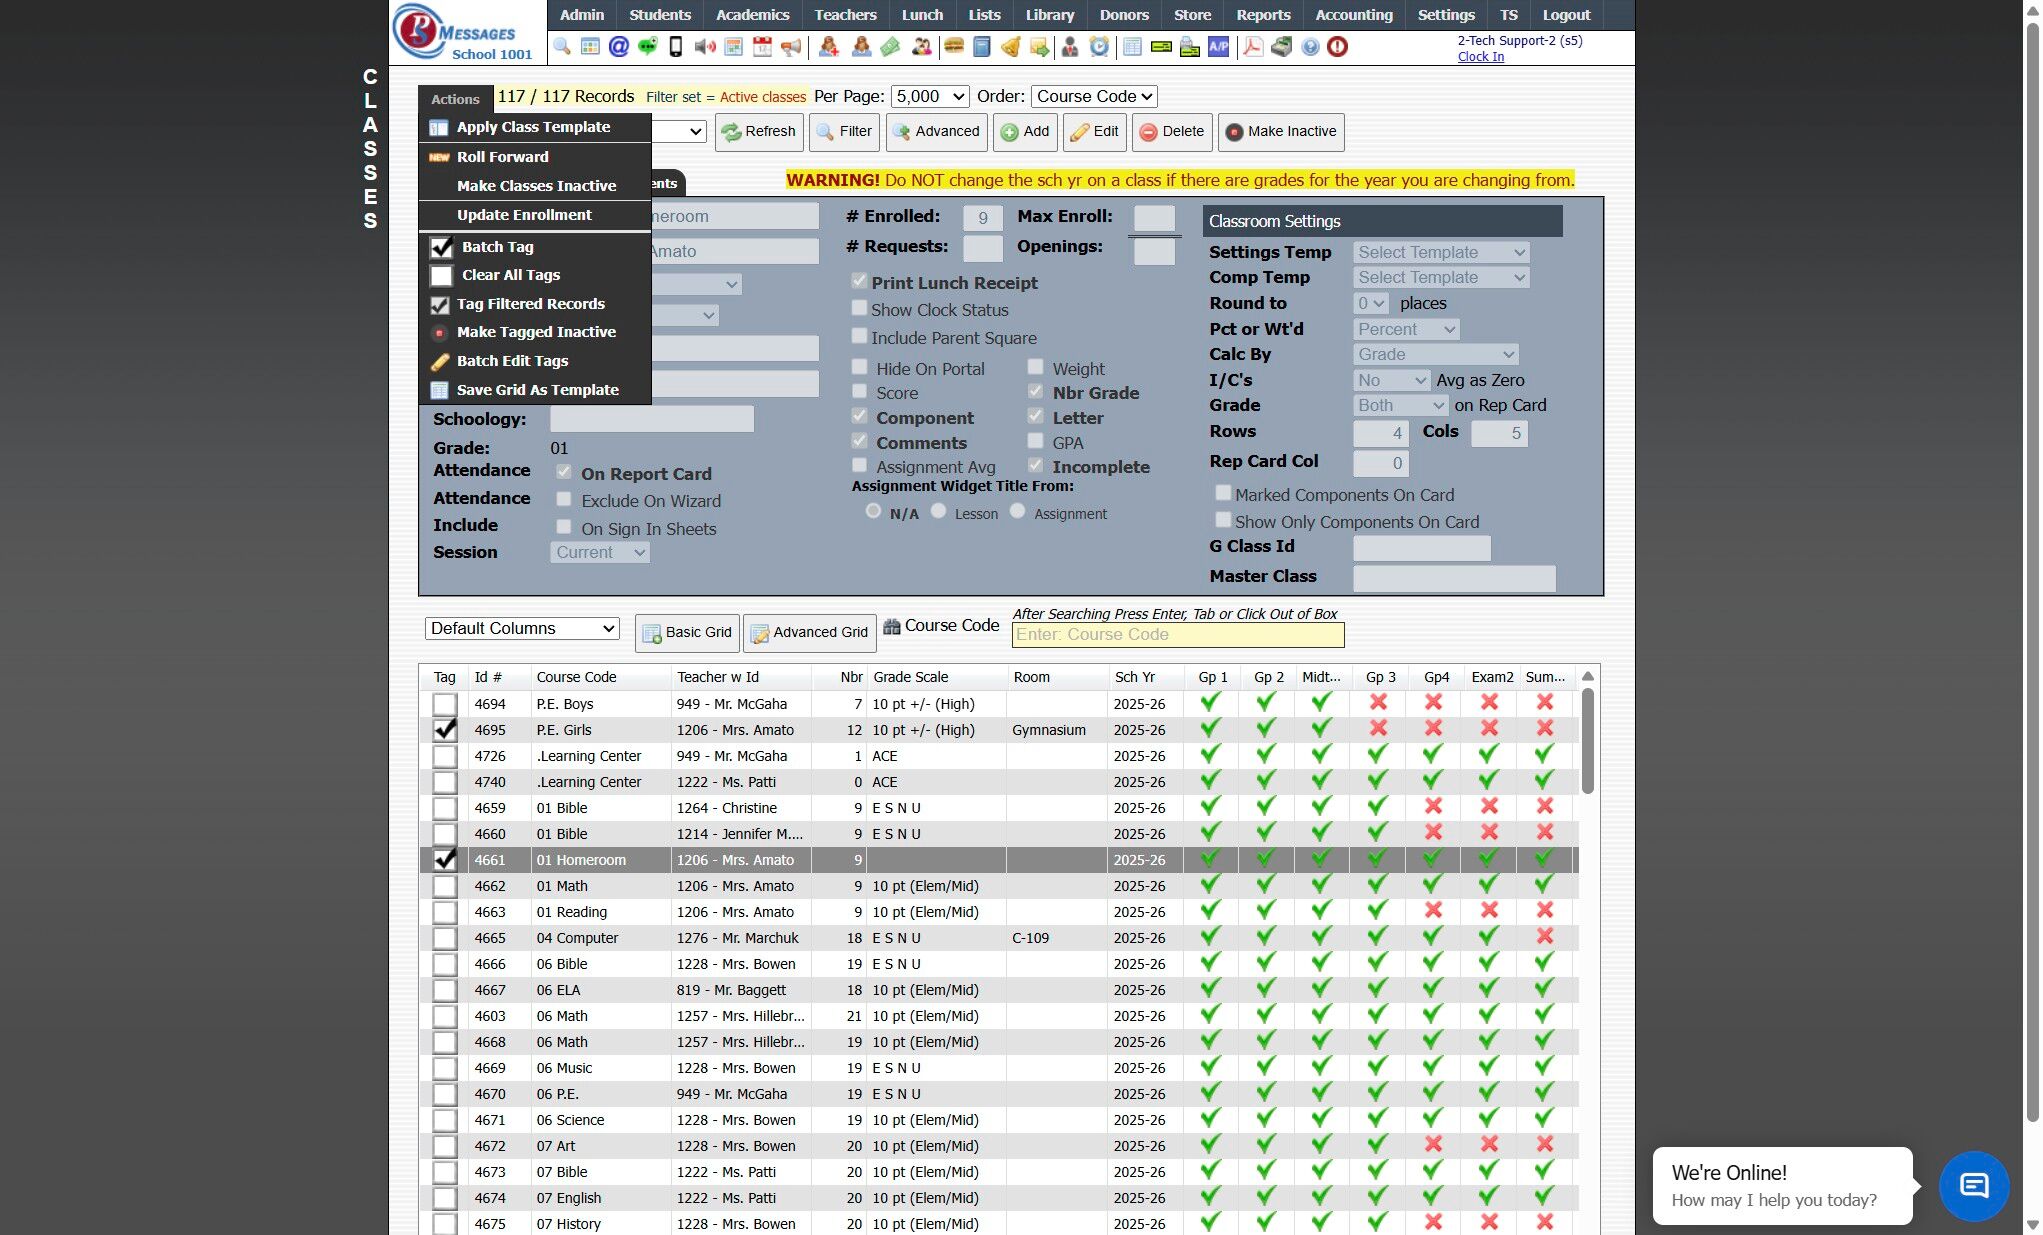This screenshot has width=2043, height=1235.
Task: Click the alarm clock toolbar icon
Action: click(x=1099, y=47)
